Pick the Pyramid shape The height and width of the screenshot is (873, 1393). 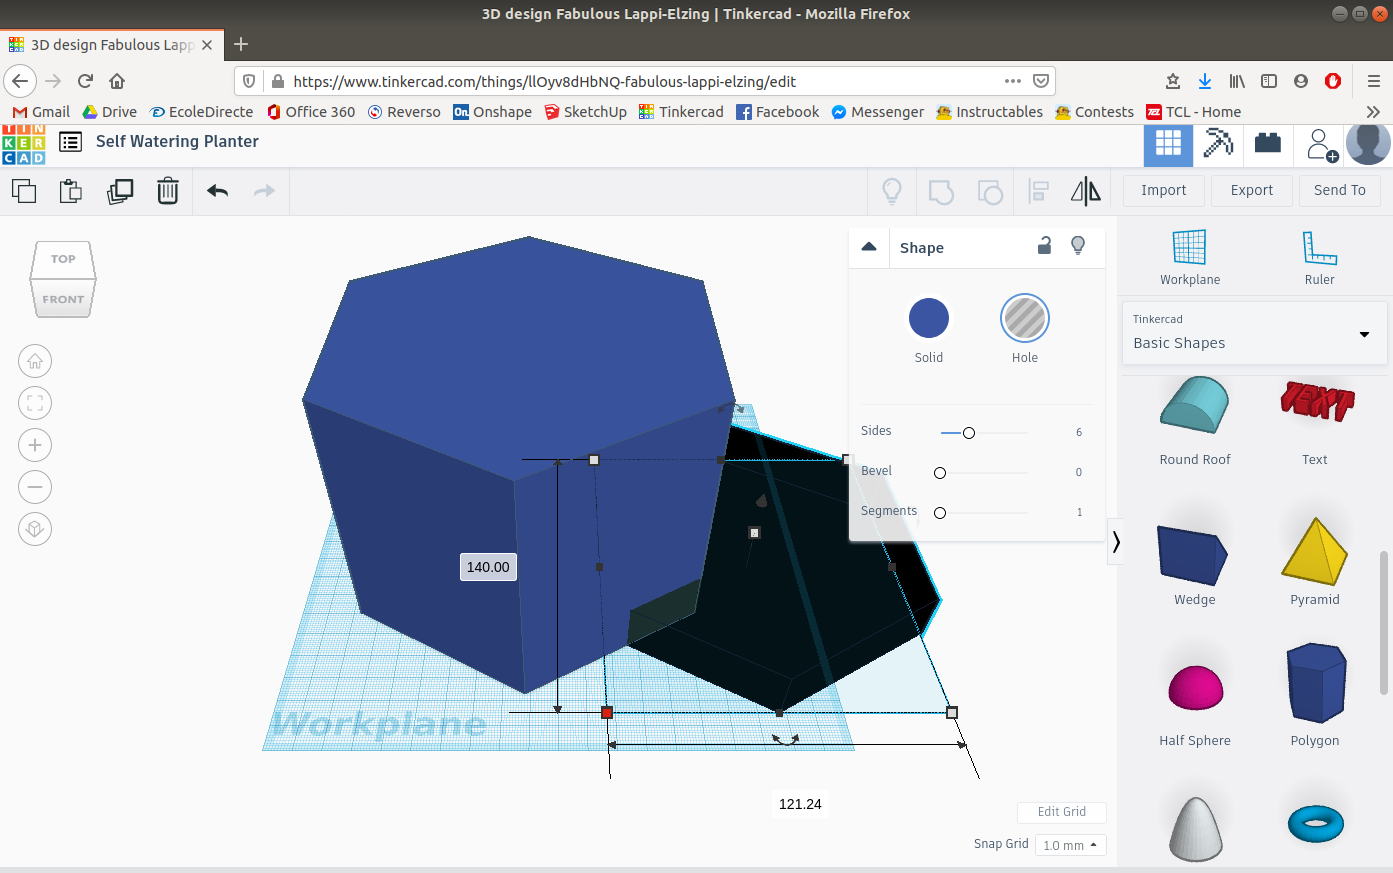(1315, 563)
